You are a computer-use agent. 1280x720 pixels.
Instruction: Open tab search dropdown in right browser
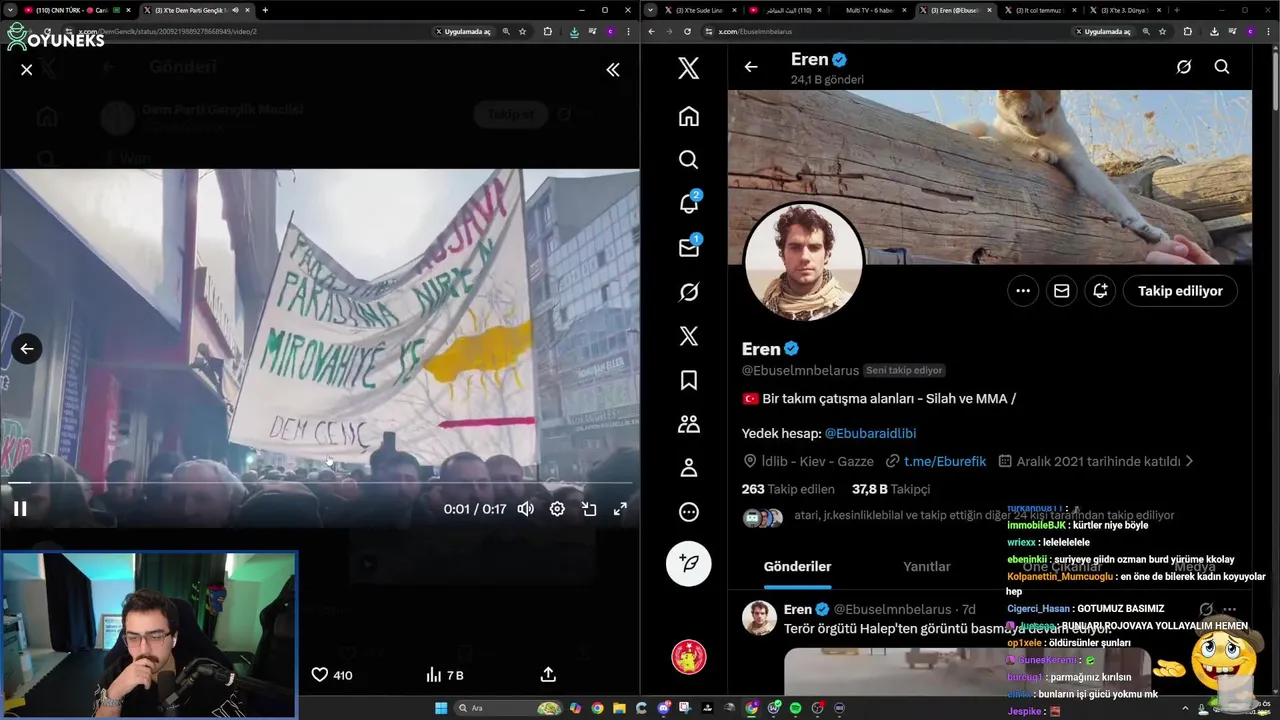[651, 10]
